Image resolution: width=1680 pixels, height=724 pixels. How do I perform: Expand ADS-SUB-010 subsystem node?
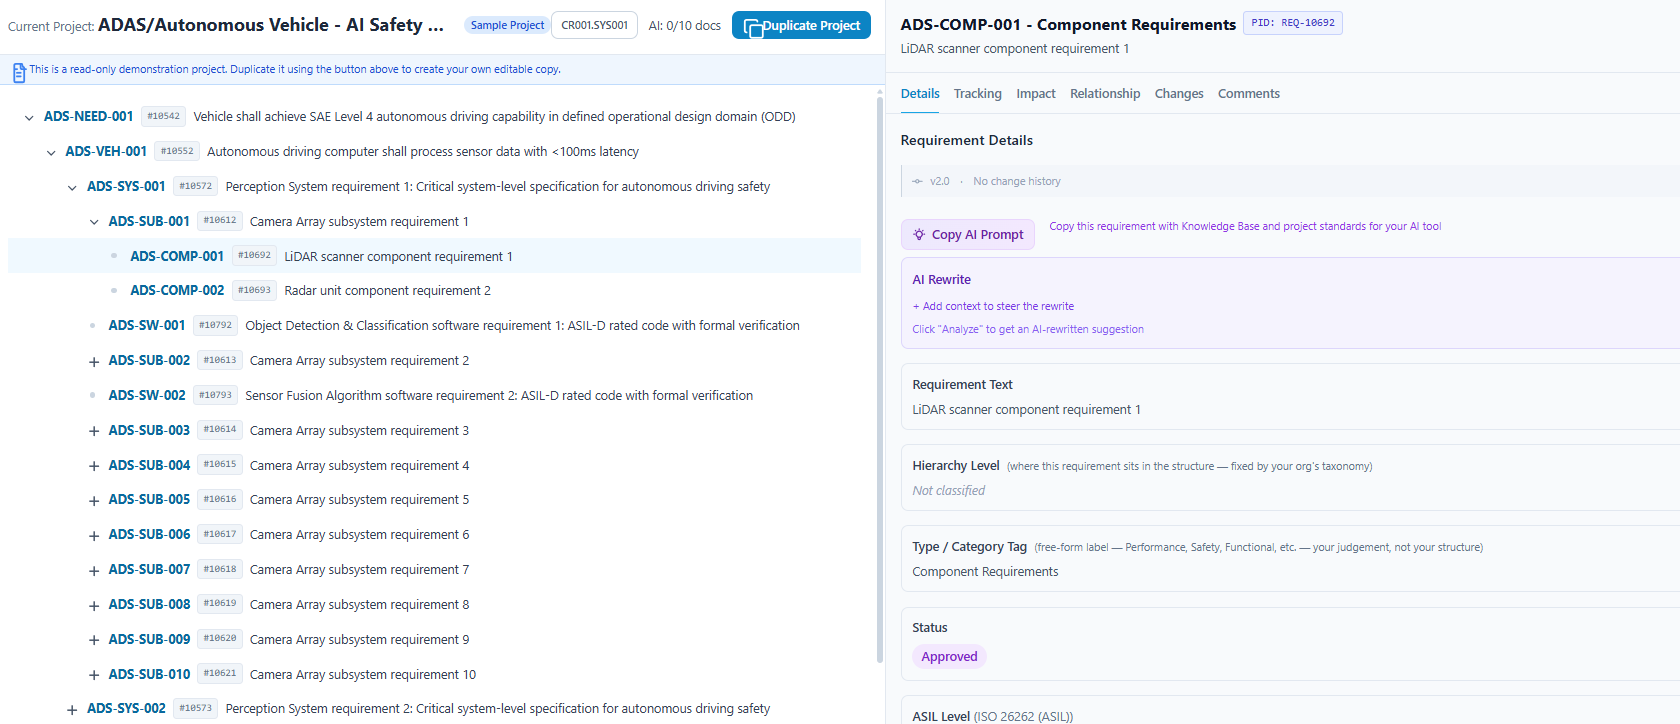click(x=94, y=675)
